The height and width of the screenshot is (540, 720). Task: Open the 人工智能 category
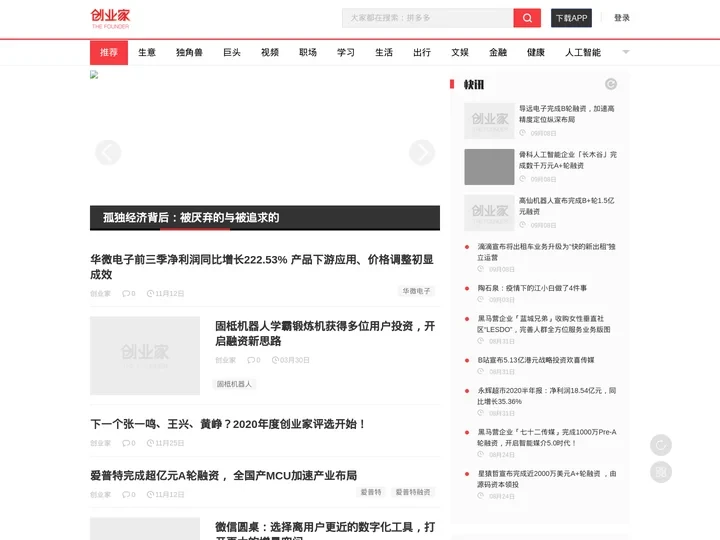(x=583, y=52)
